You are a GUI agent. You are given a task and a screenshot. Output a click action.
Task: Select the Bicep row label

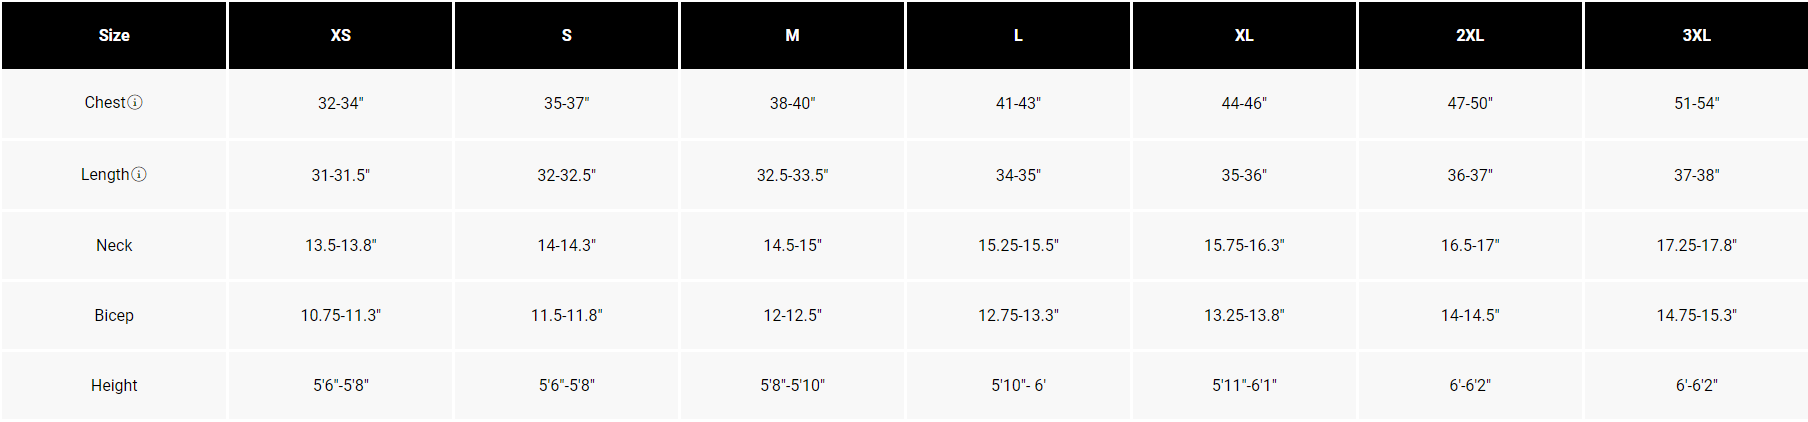pyautogui.click(x=114, y=315)
